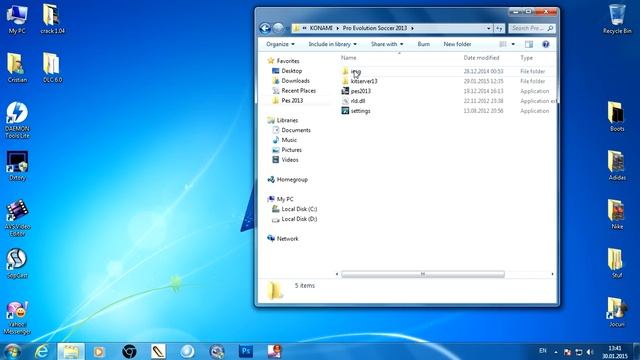
Task: Select the Nike desktop folder
Action: (x=617, y=215)
